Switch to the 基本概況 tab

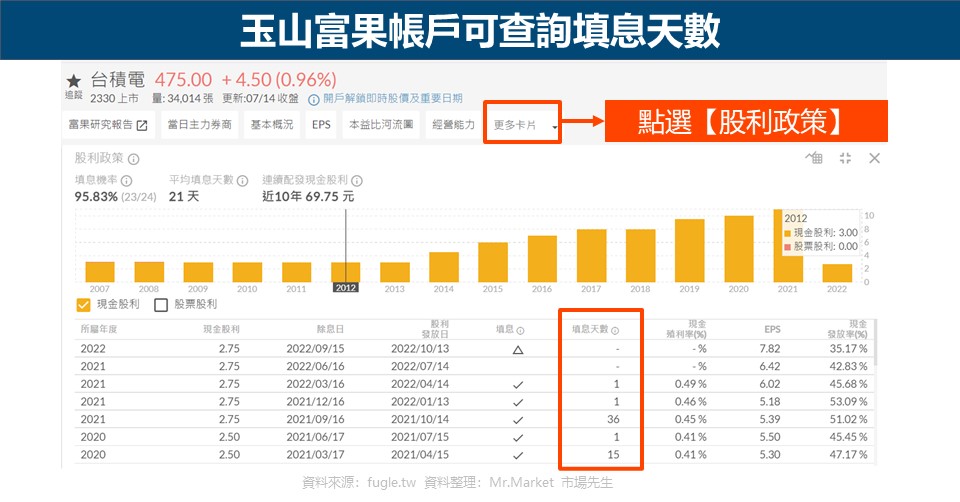pos(272,125)
